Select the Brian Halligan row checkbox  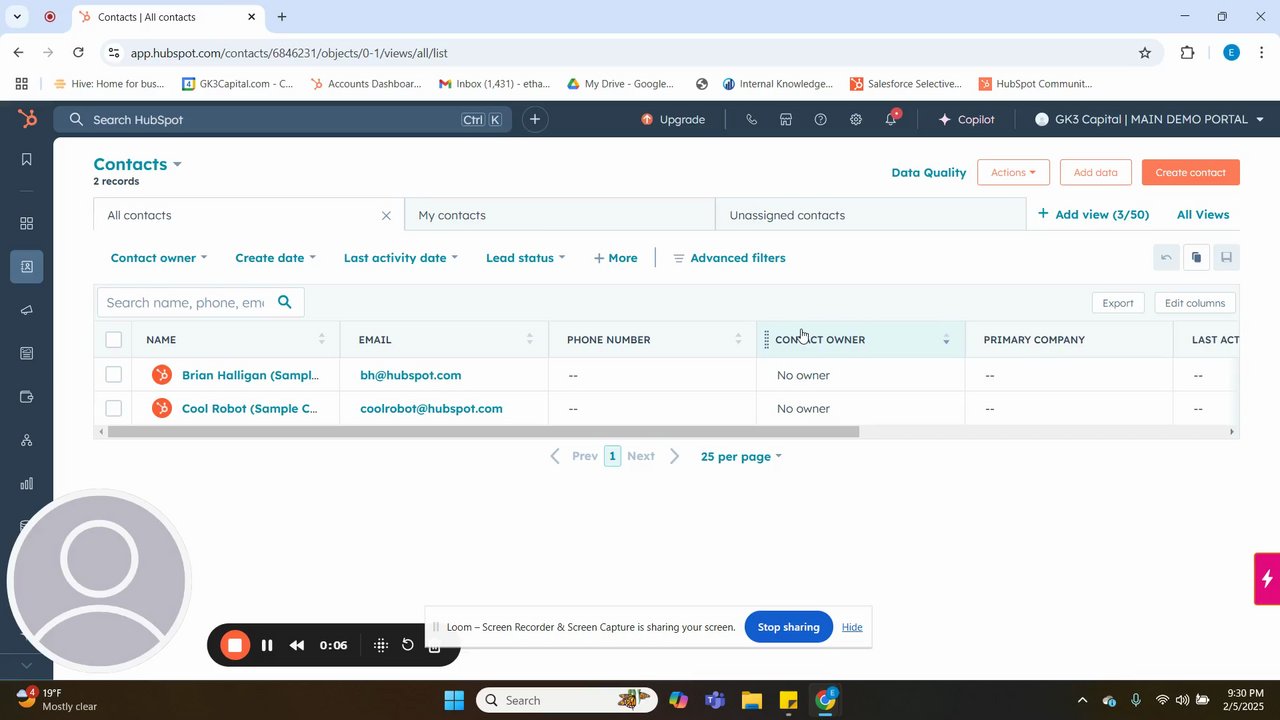114,375
